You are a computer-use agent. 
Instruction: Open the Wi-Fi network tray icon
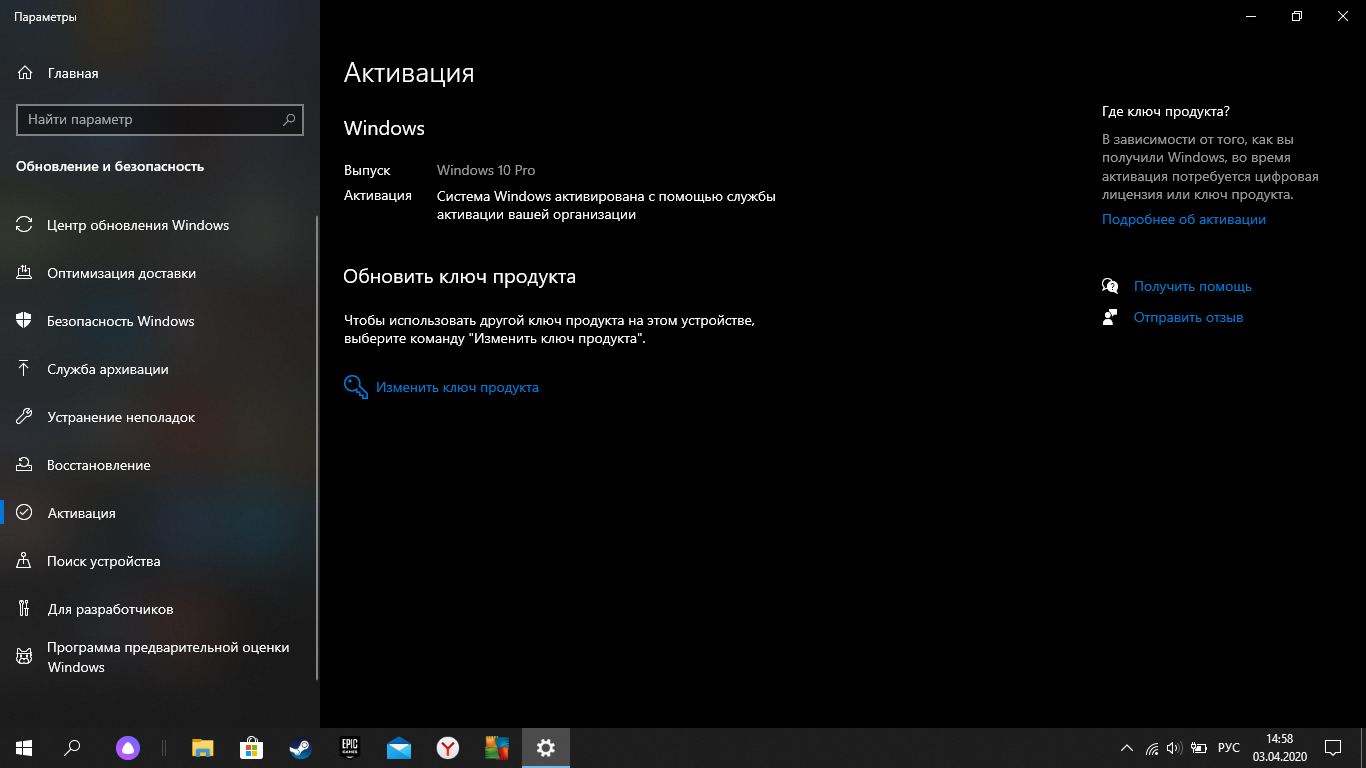1152,748
